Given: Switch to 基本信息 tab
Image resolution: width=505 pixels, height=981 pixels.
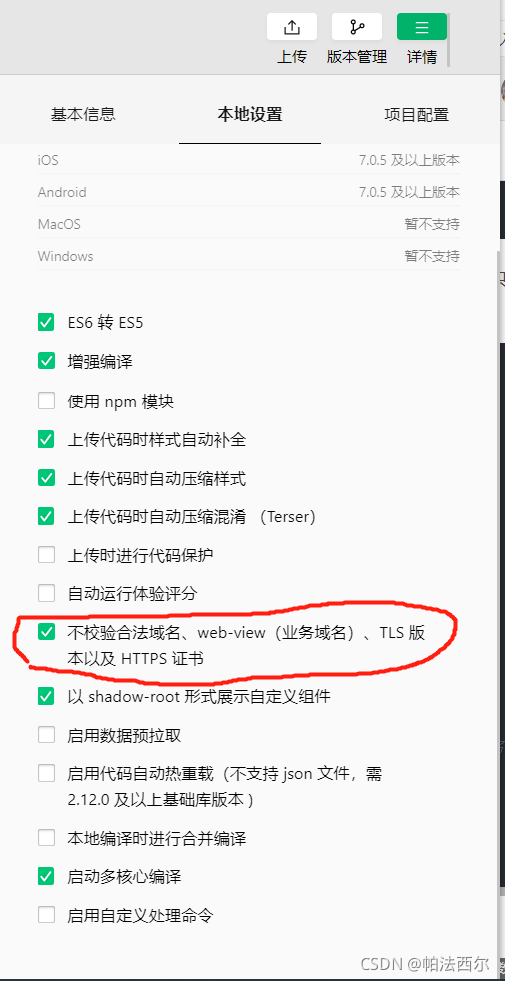Looking at the screenshot, I should point(83,114).
